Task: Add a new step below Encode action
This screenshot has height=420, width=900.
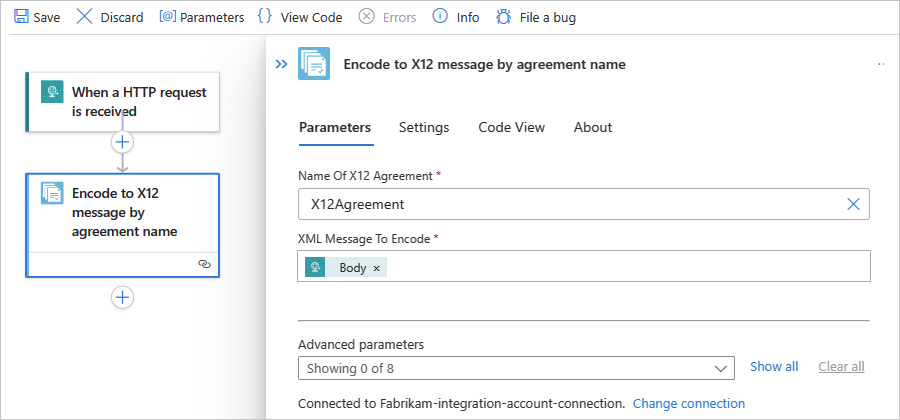Action: [x=122, y=297]
